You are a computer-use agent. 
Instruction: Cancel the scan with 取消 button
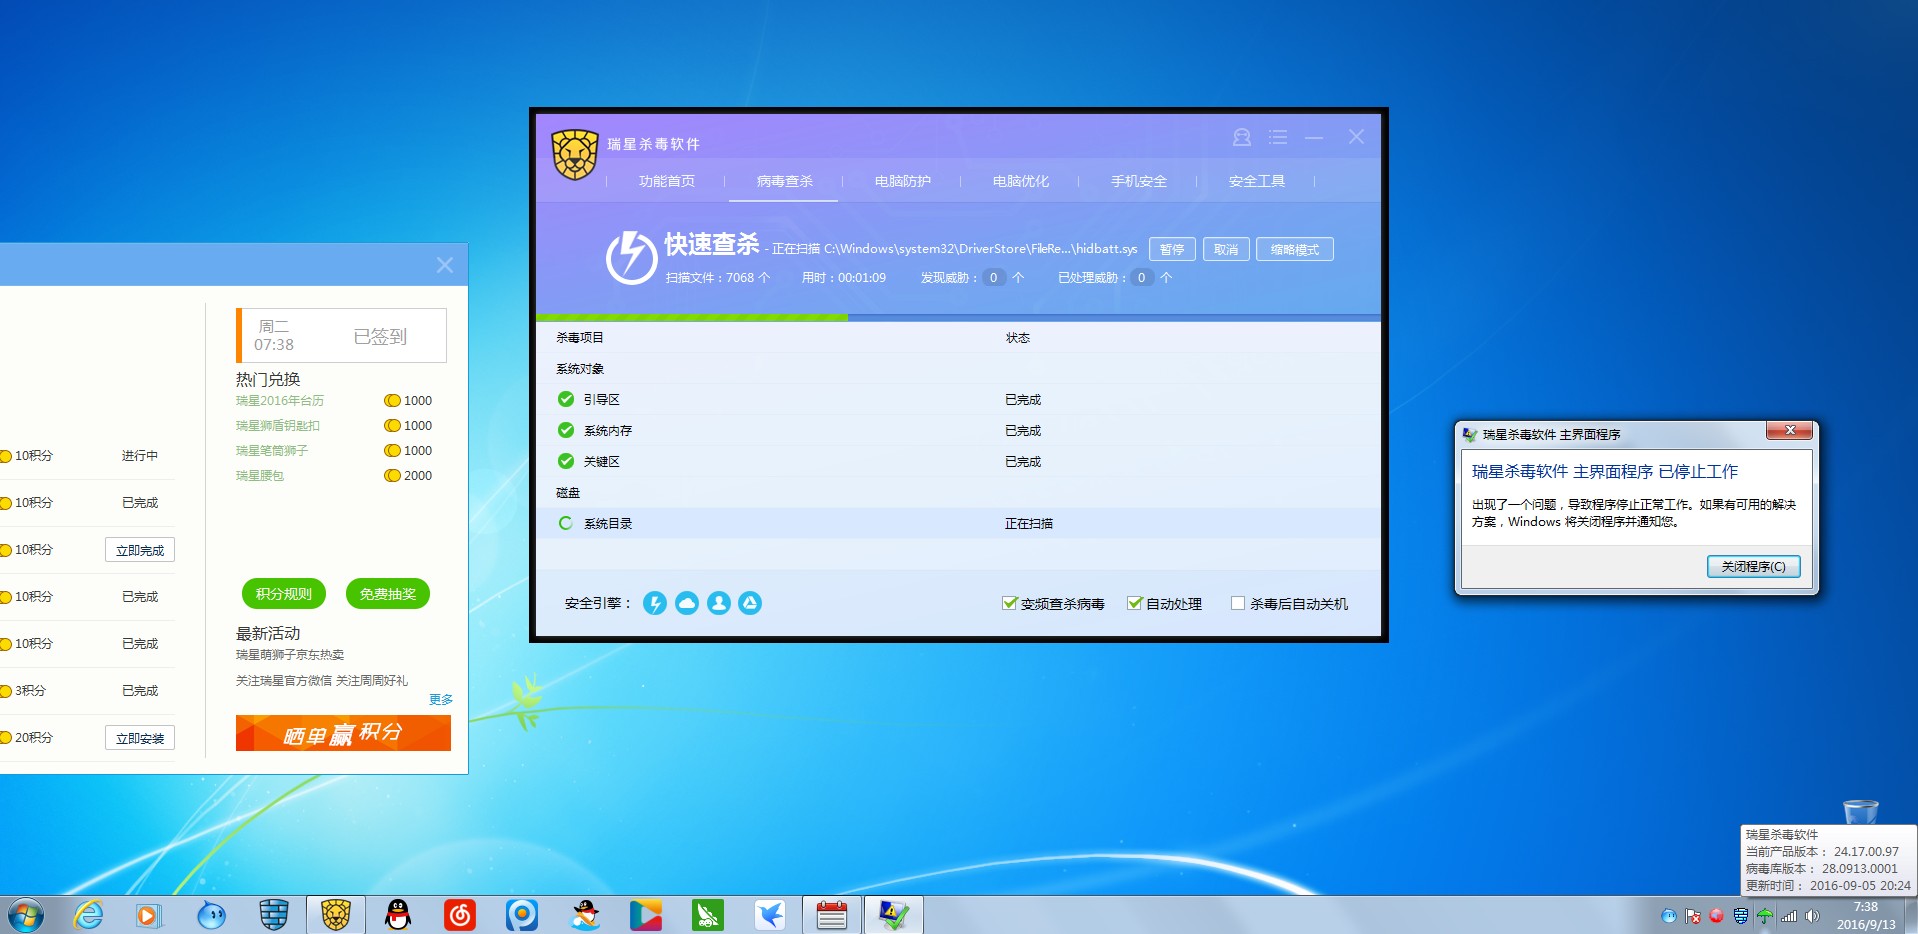click(x=1226, y=249)
